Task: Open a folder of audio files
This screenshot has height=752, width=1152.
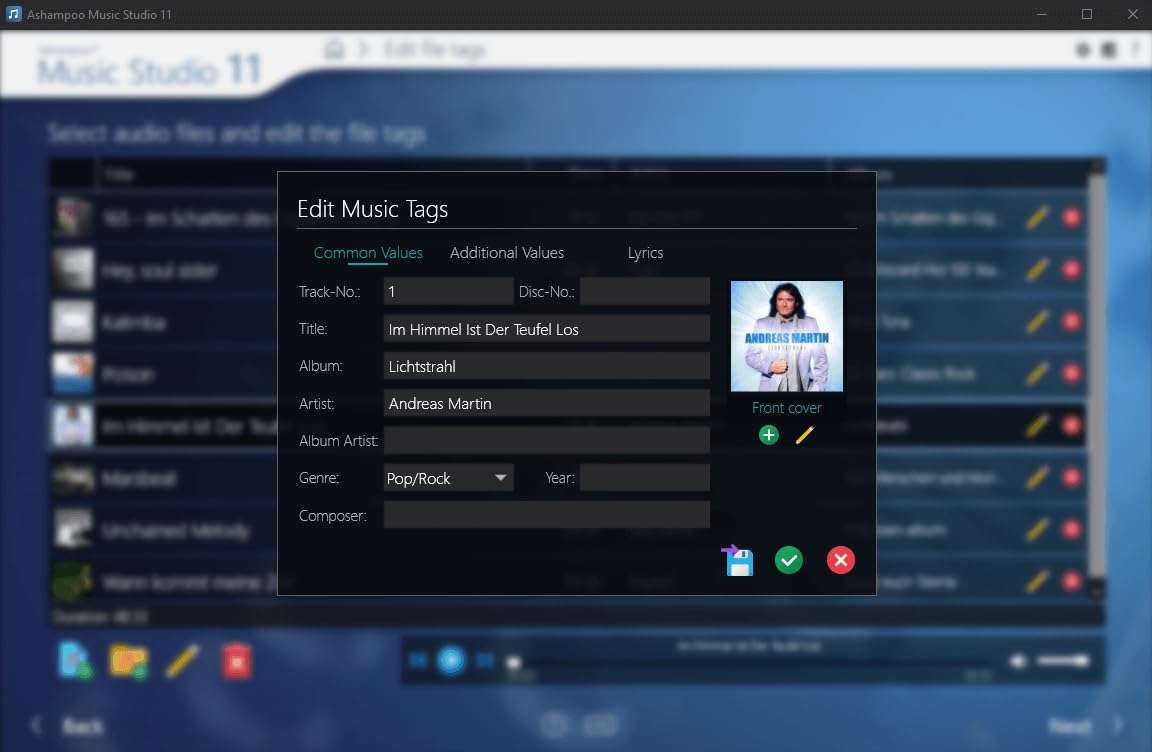Action: [125, 660]
